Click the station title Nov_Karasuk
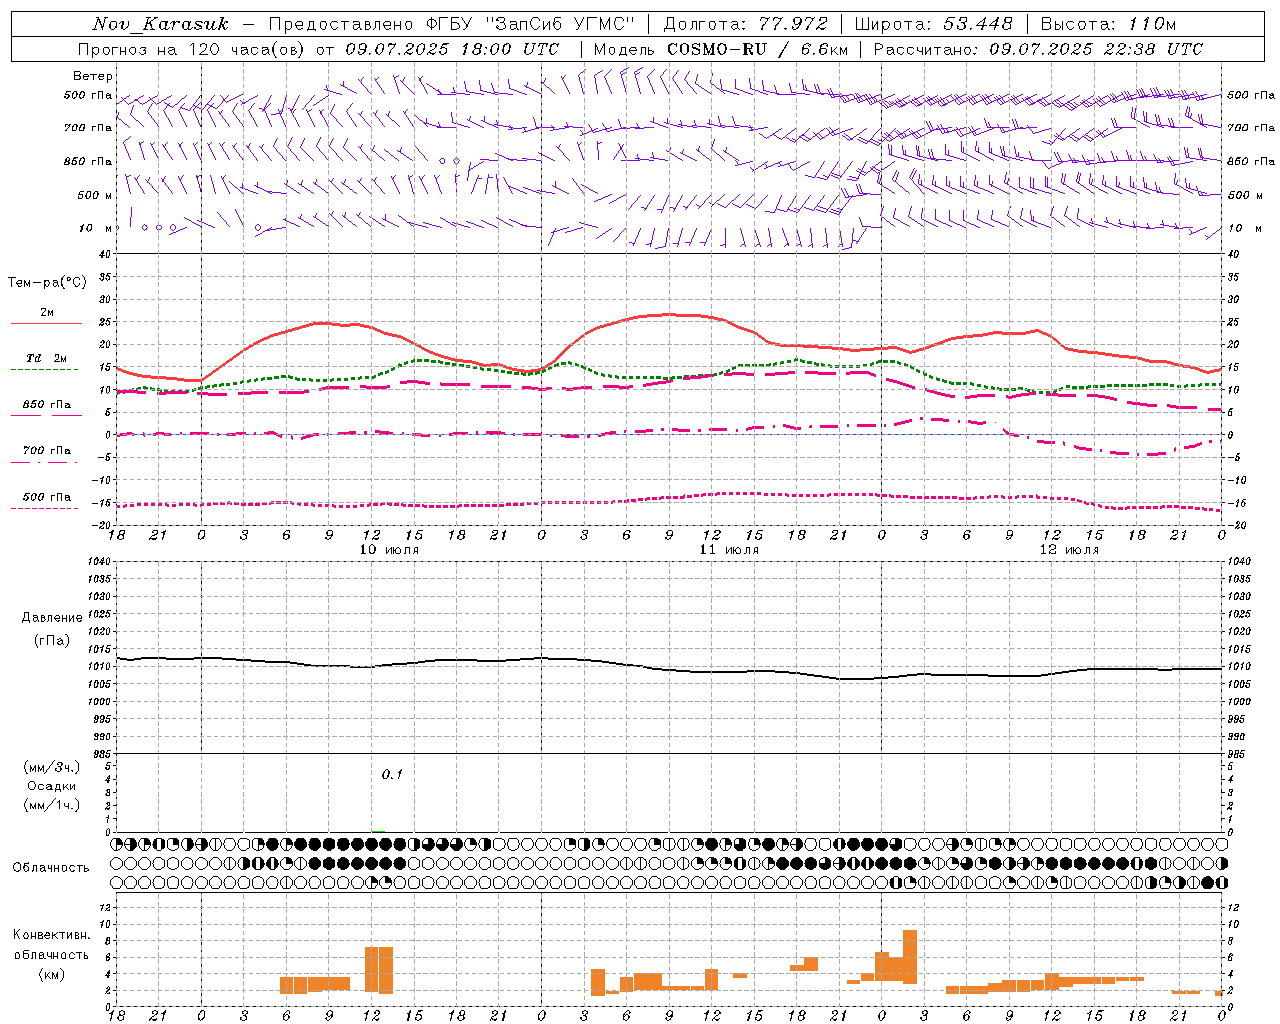The height and width of the screenshot is (1024, 1280). pyautogui.click(x=160, y=24)
